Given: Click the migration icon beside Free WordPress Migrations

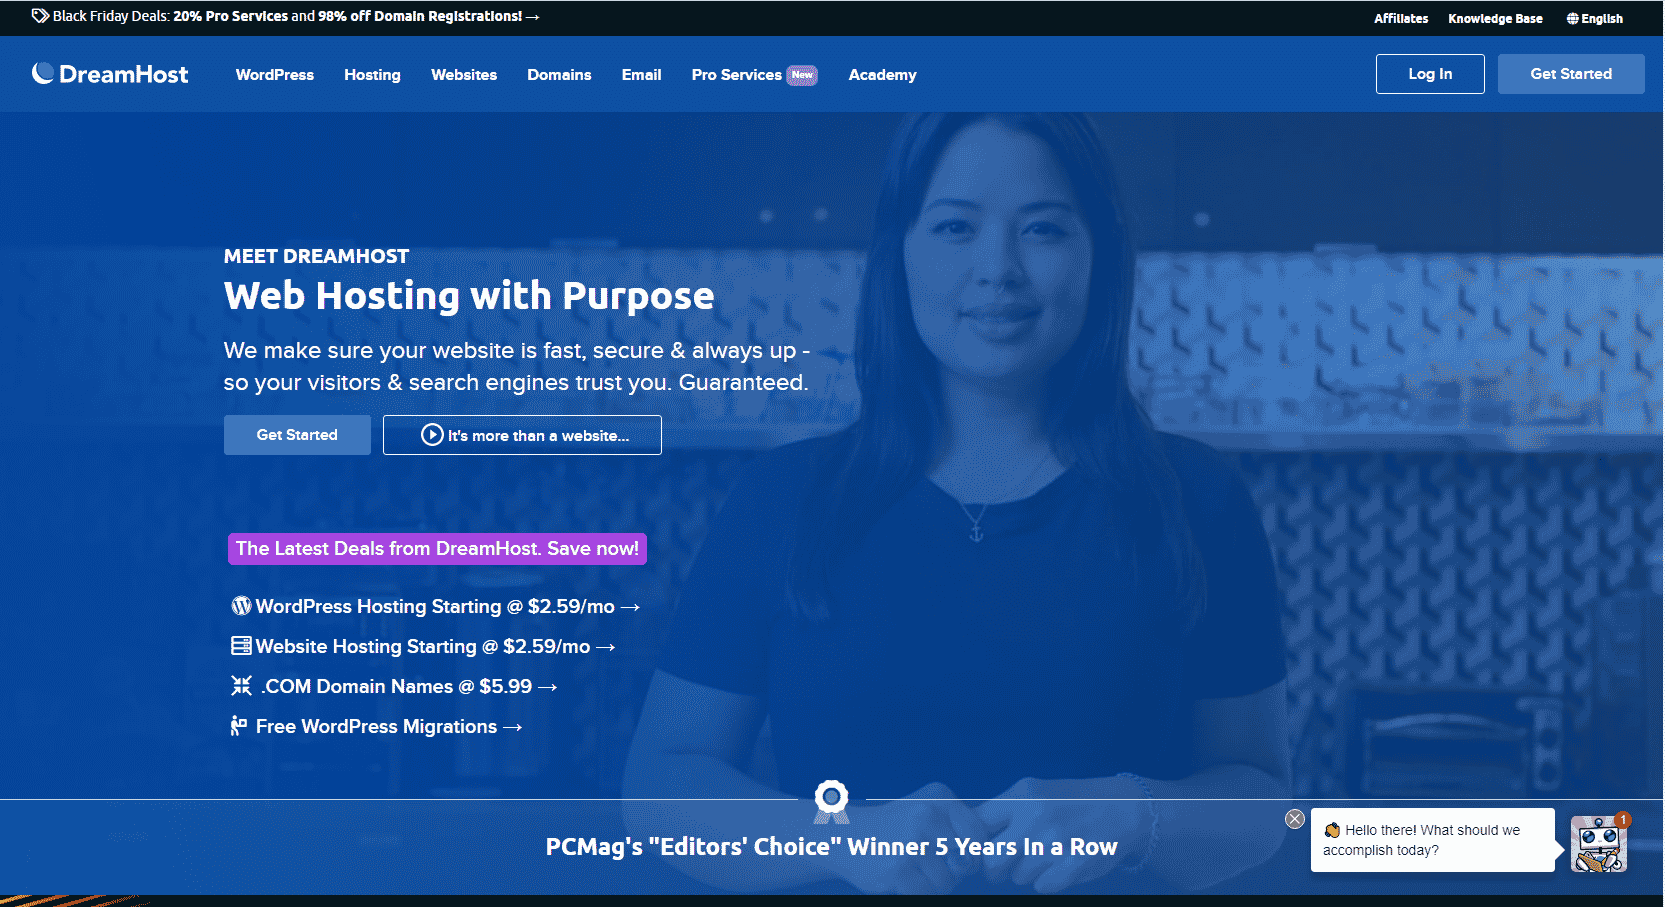Looking at the screenshot, I should [x=238, y=726].
